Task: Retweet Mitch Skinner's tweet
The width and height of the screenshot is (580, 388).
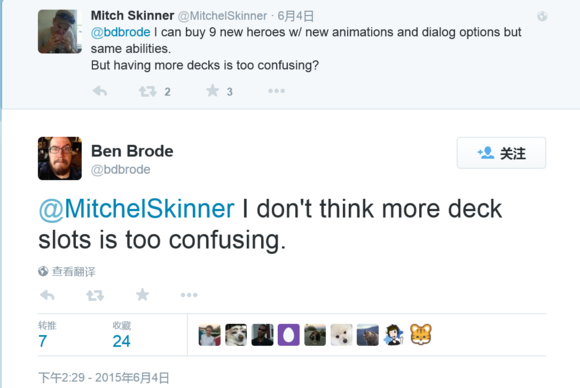Action: pos(148,91)
